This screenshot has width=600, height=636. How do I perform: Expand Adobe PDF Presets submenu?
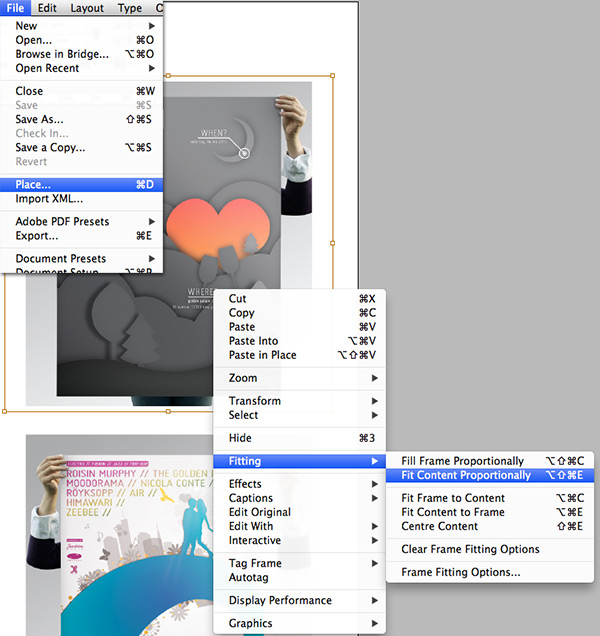[x=82, y=221]
